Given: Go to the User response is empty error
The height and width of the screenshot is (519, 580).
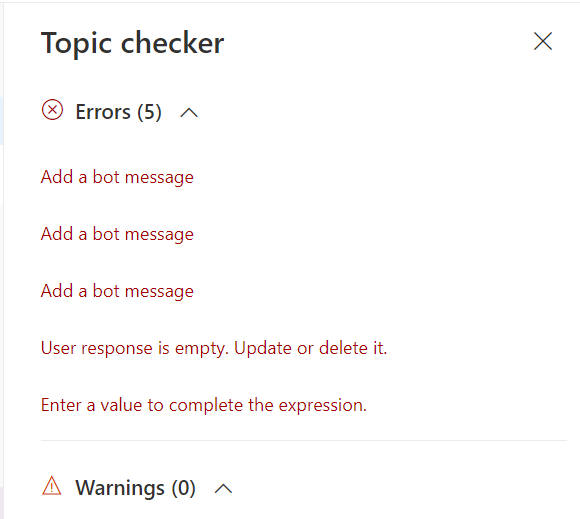Looking at the screenshot, I should 214,348.
